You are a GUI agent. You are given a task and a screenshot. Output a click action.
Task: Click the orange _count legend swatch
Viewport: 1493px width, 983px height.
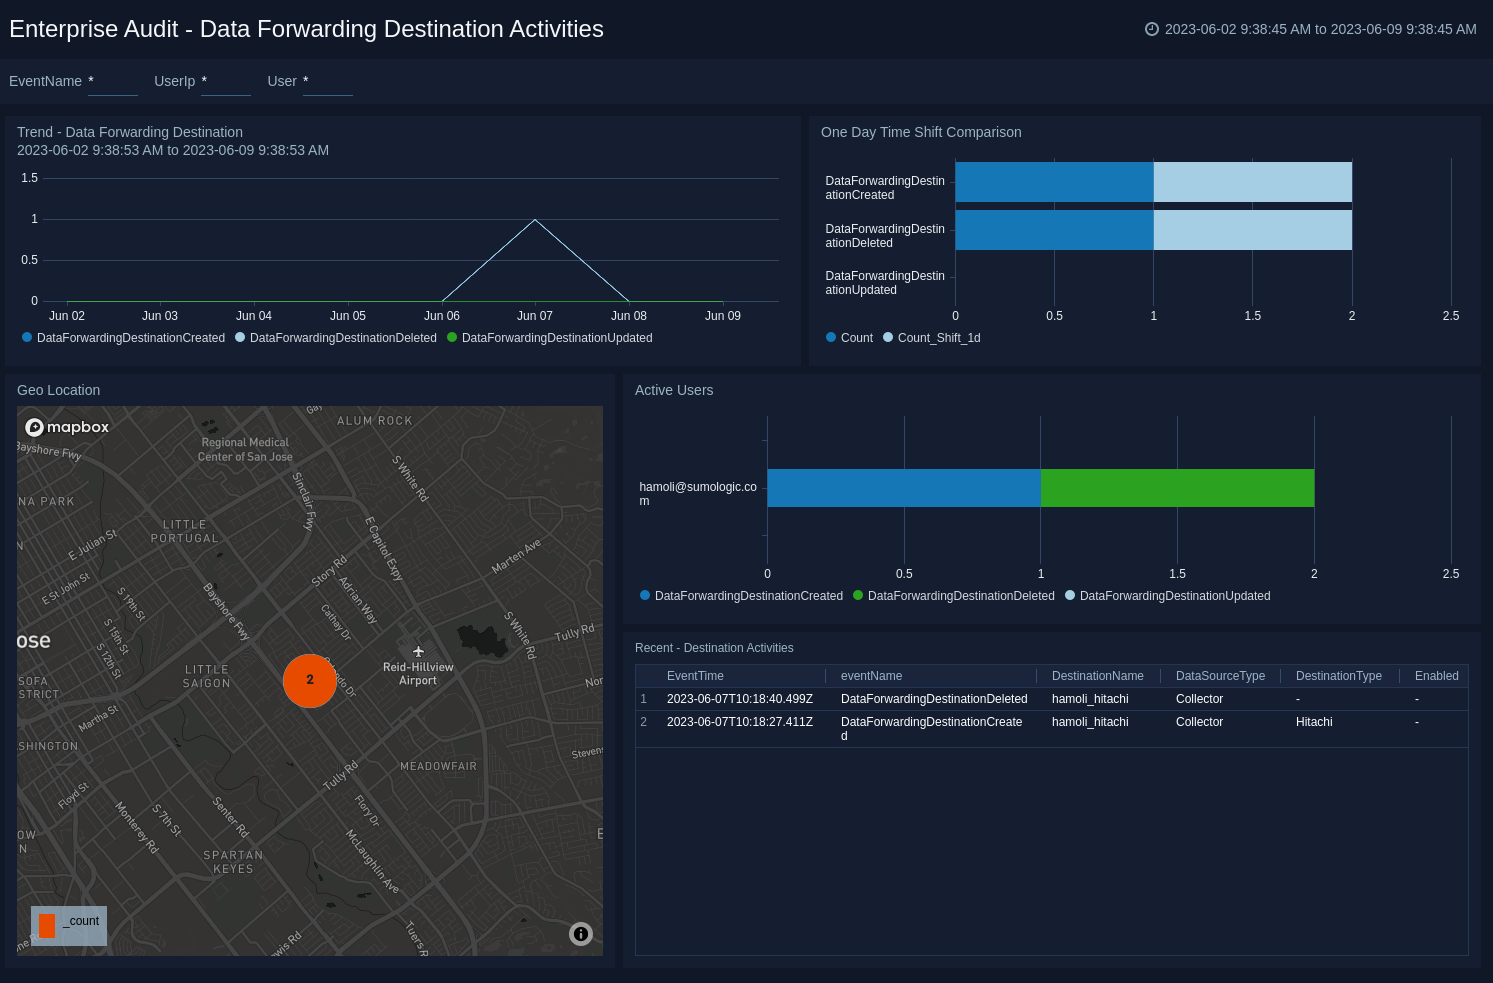47,925
